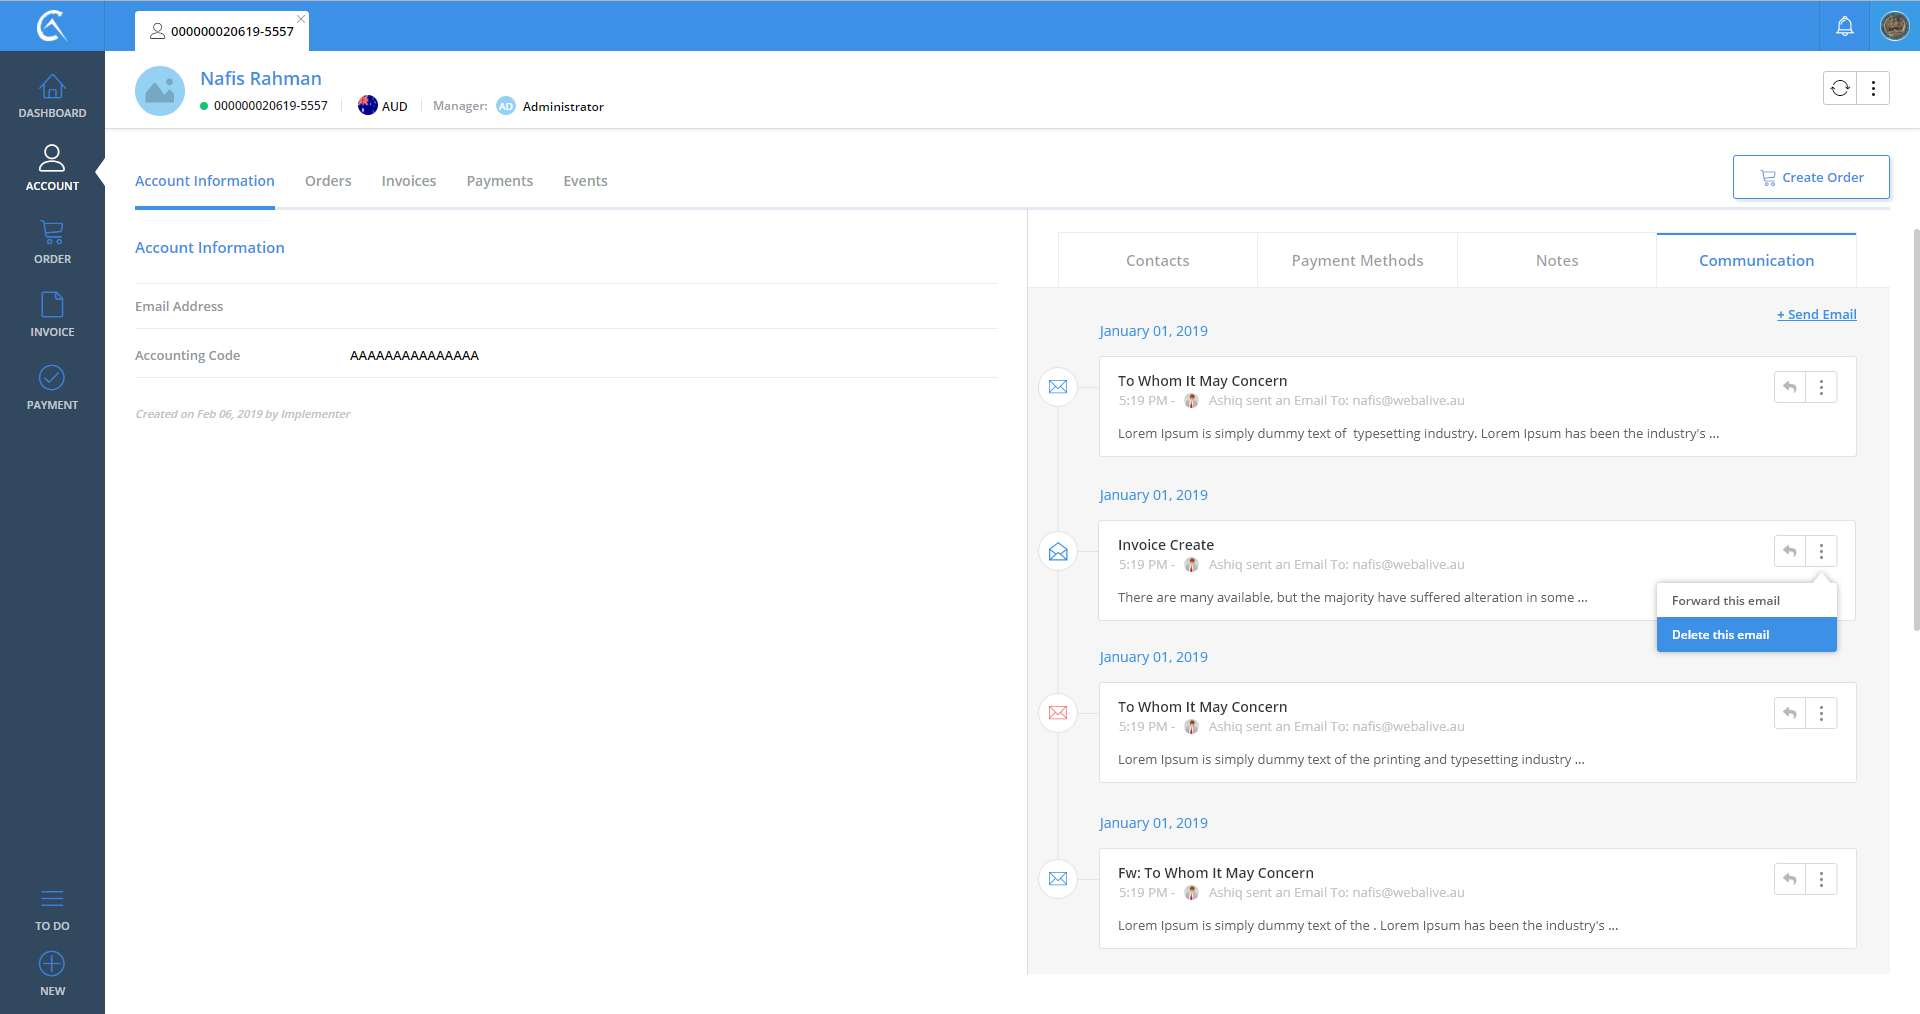Open three-dot menu on the Fw: email
This screenshot has width=1920, height=1014.
tap(1821, 879)
